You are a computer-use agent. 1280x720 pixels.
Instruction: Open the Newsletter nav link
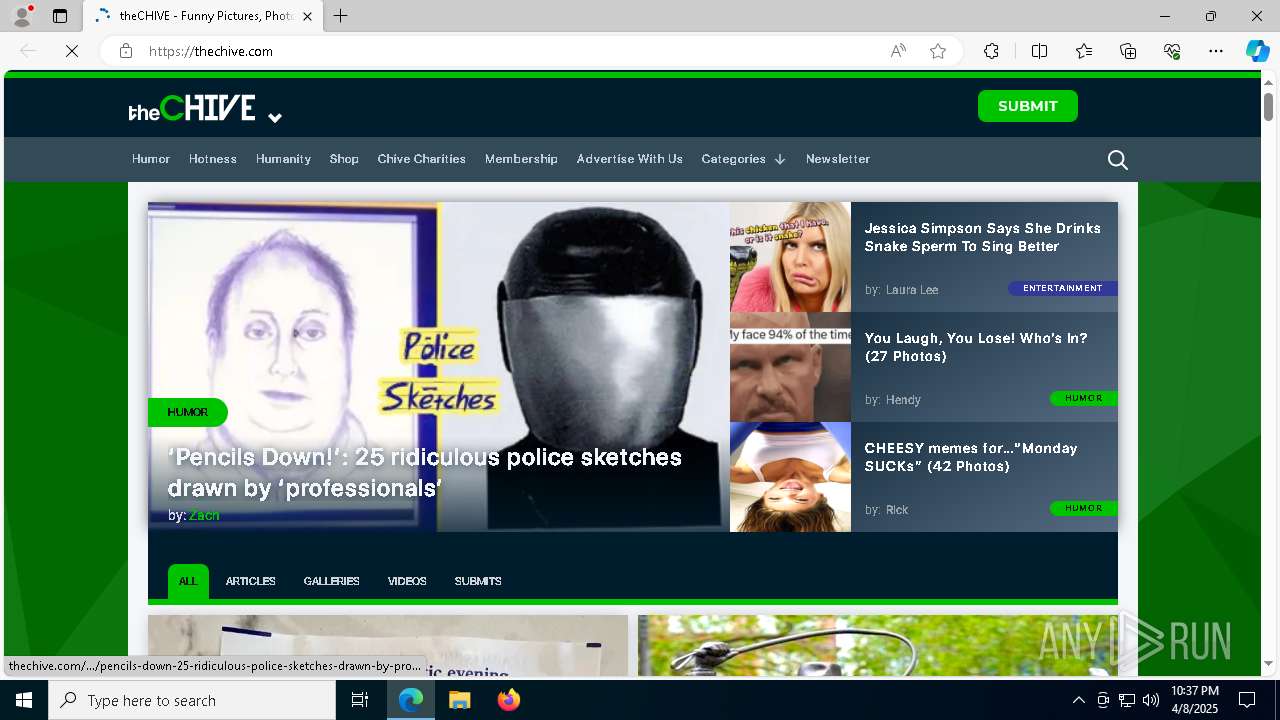(x=838, y=159)
